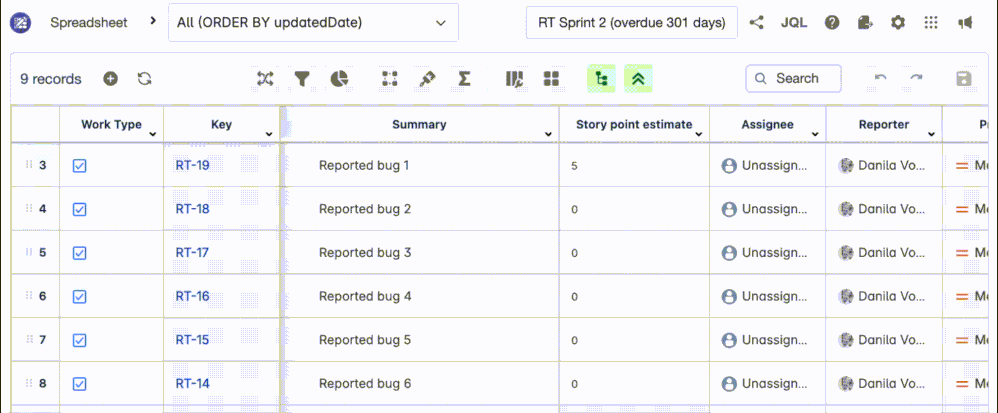Click the Story point estimate column header

(x=635, y=125)
